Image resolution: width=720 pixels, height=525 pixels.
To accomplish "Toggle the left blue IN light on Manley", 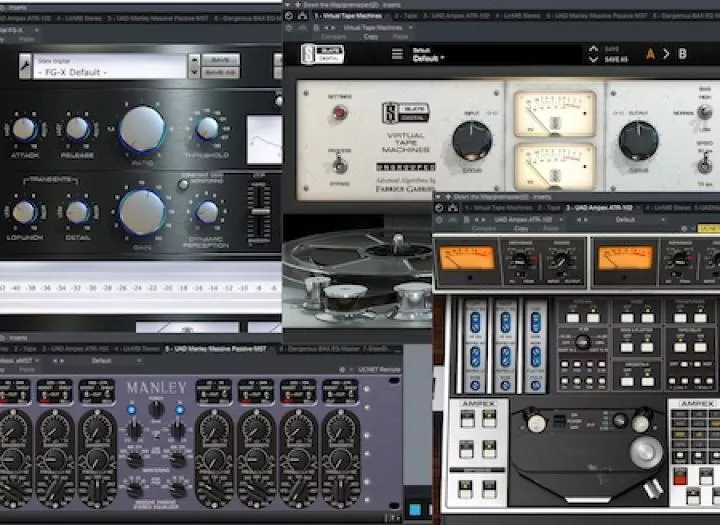I will click(x=131, y=410).
